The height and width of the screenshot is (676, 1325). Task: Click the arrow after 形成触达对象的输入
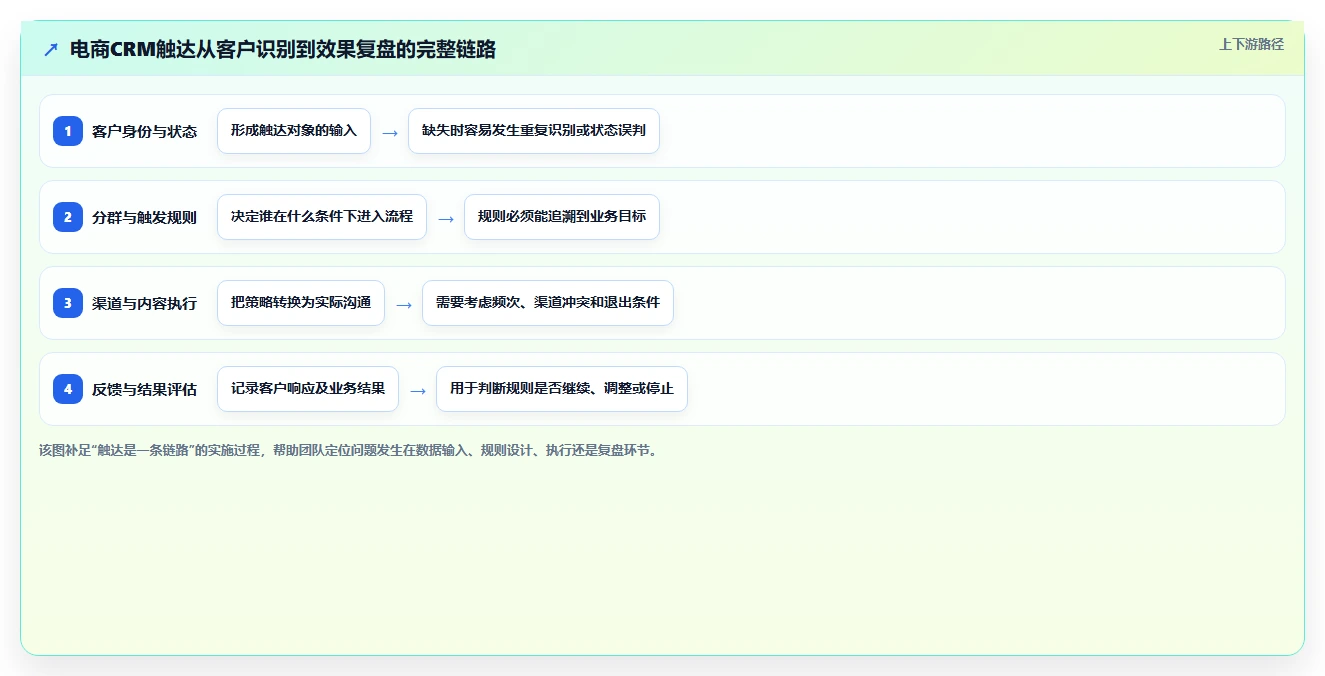coord(390,132)
